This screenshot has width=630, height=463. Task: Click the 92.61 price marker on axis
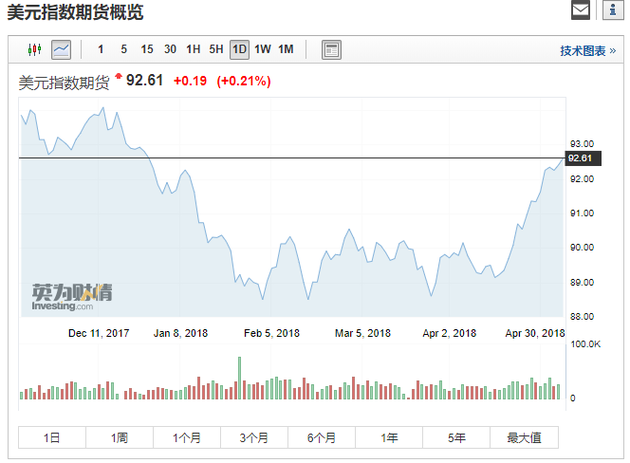pos(580,158)
